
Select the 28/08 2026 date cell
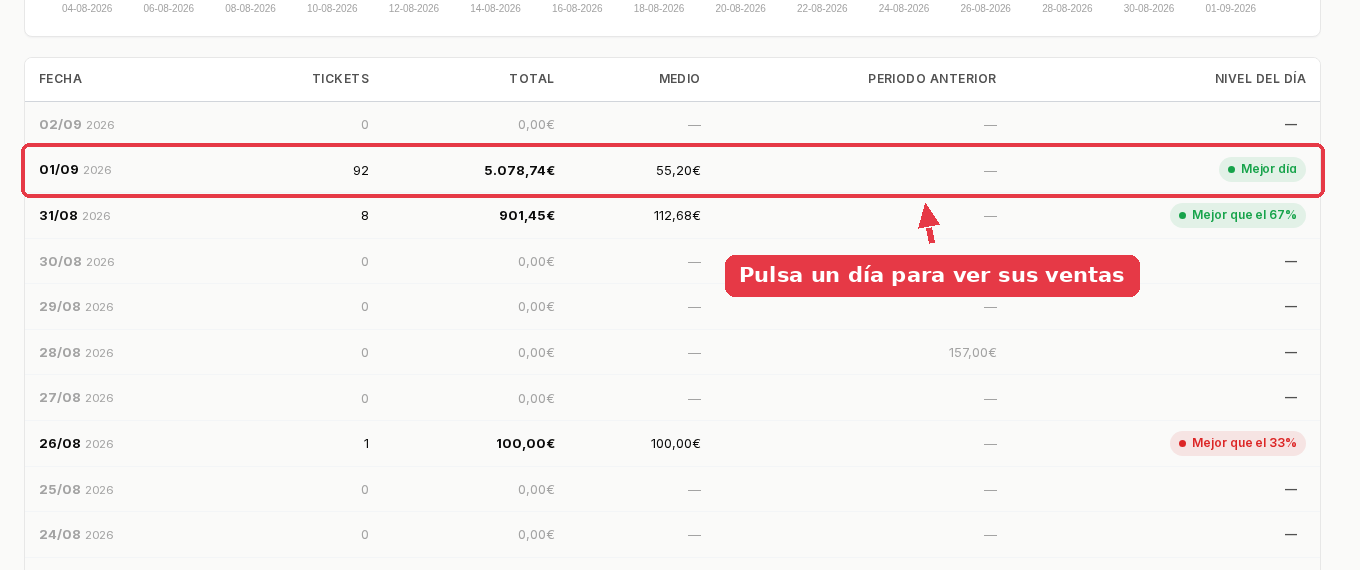coord(76,352)
